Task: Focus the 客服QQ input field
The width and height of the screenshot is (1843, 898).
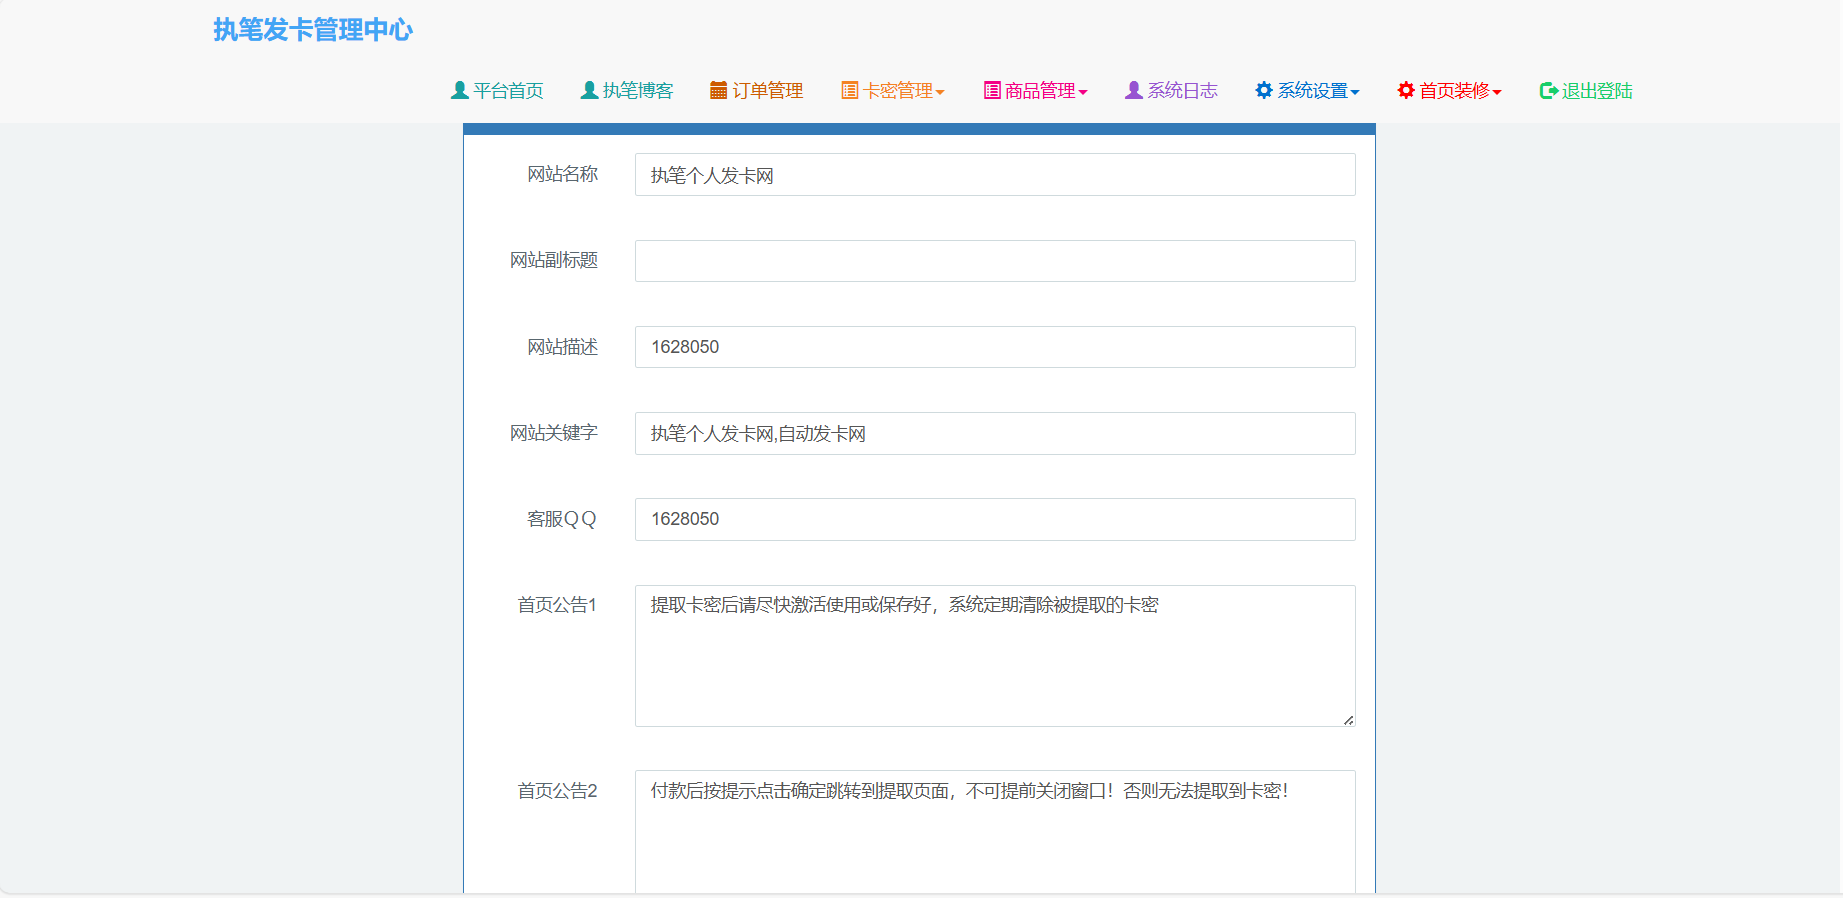Action: coord(995,519)
